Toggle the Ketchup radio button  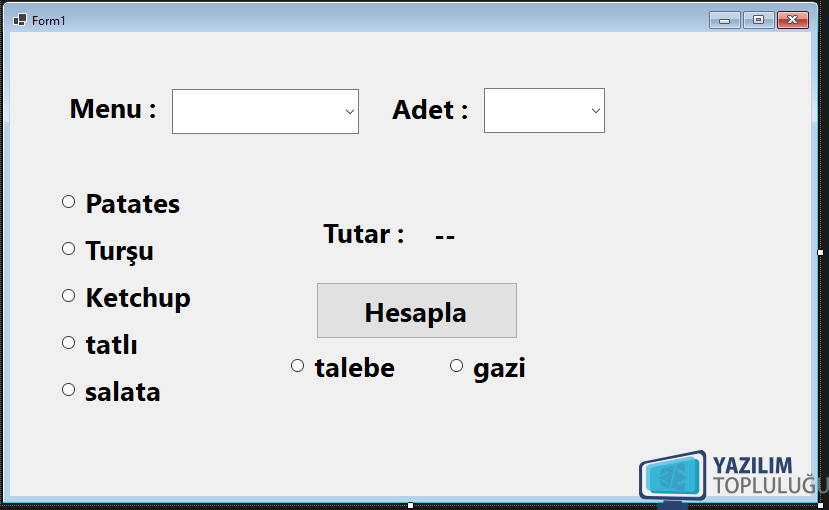tap(68, 295)
